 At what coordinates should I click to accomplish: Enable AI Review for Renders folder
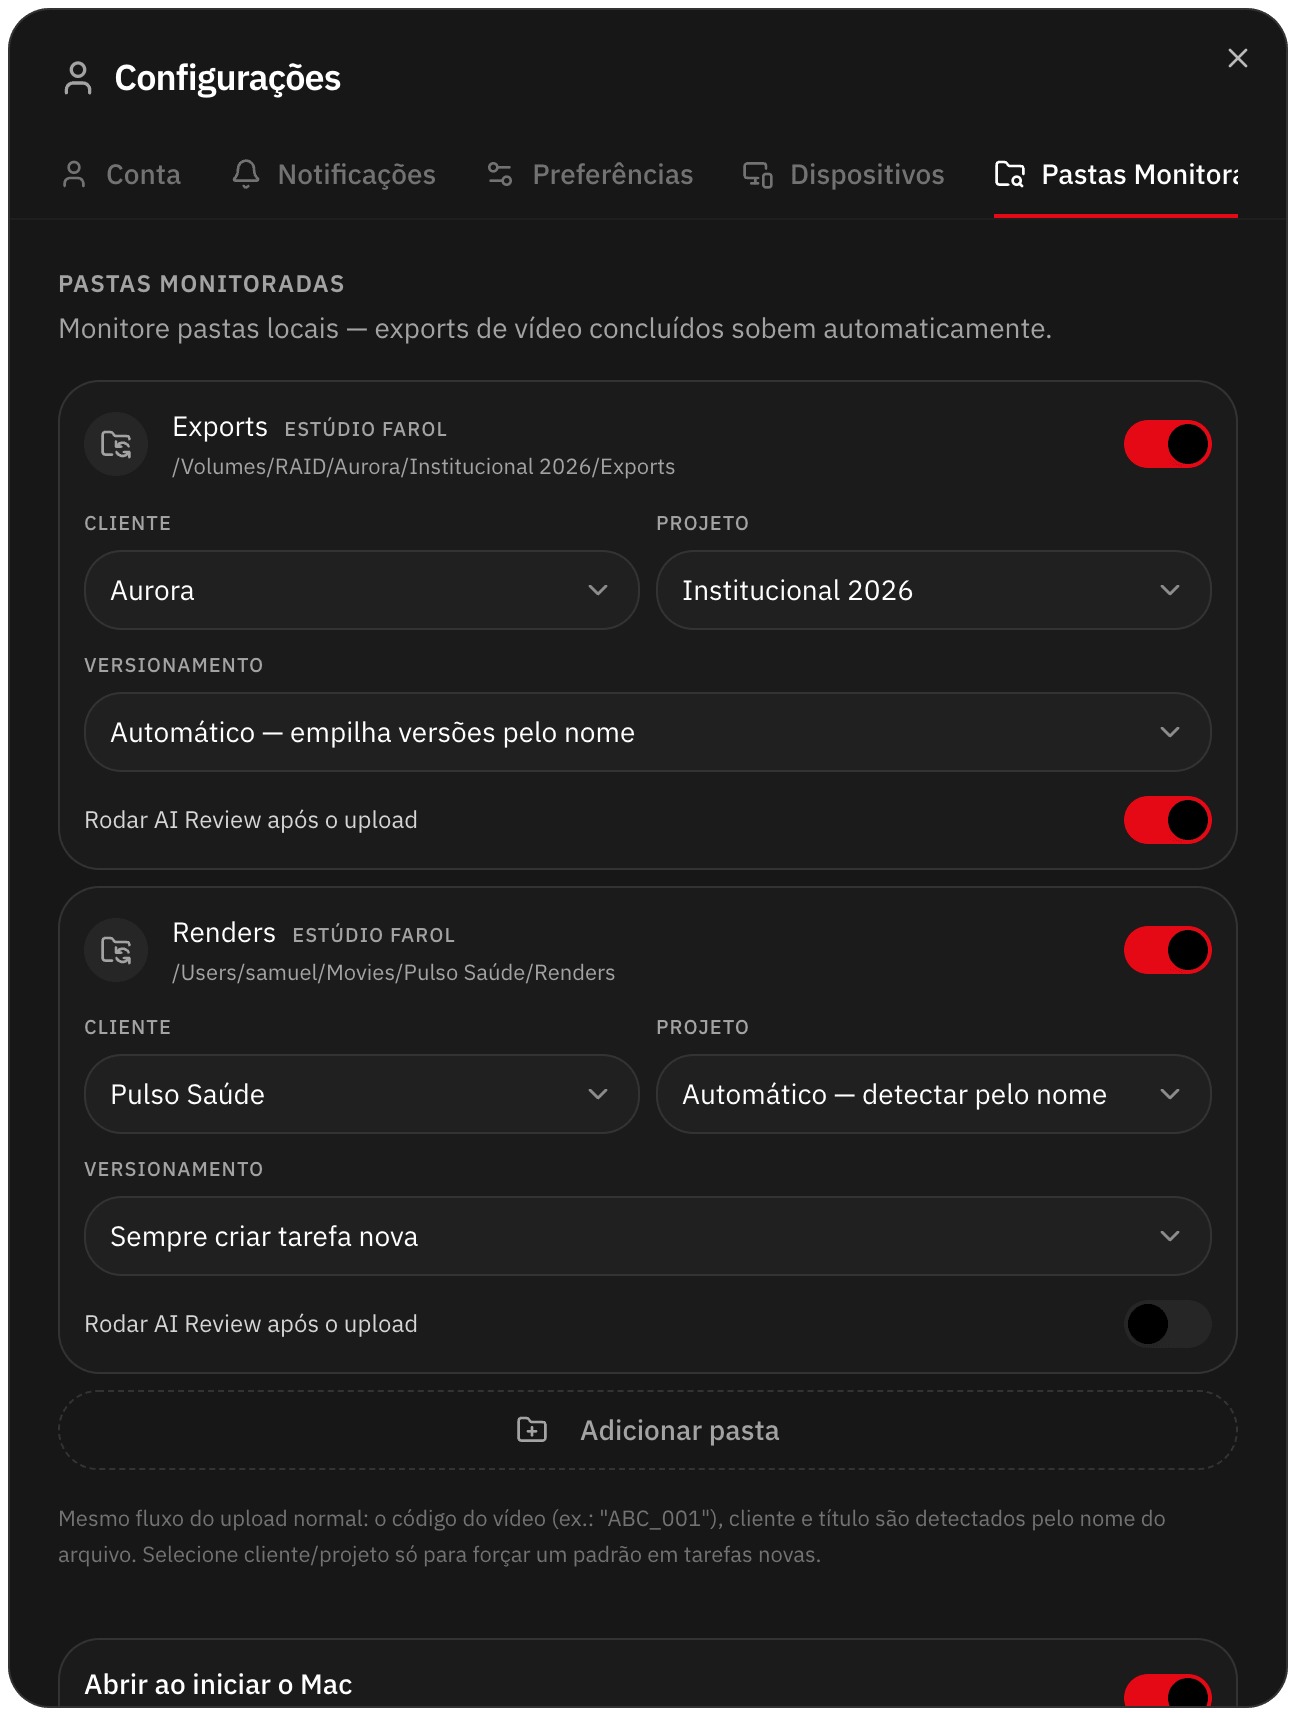point(1168,1324)
